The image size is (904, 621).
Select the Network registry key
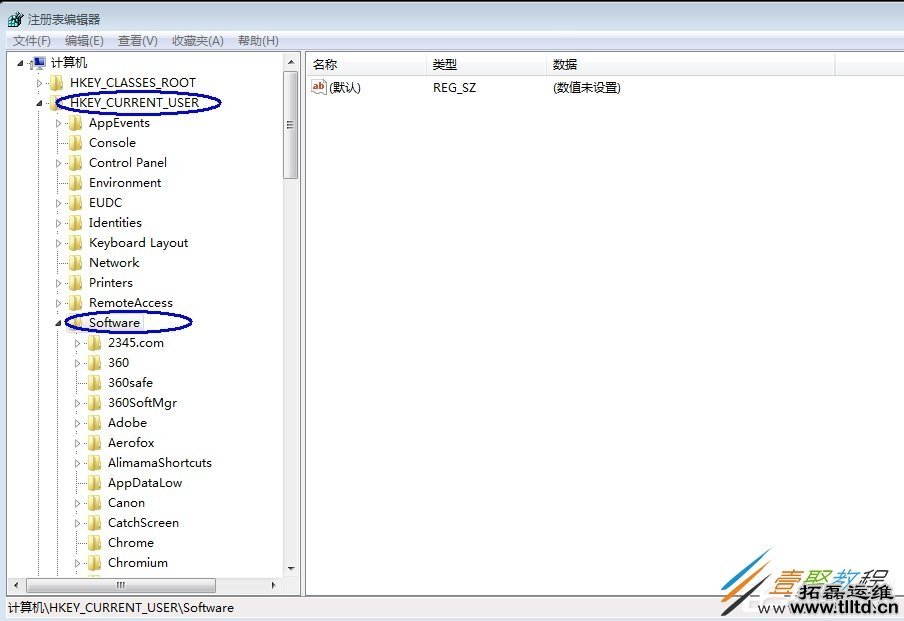coord(116,262)
